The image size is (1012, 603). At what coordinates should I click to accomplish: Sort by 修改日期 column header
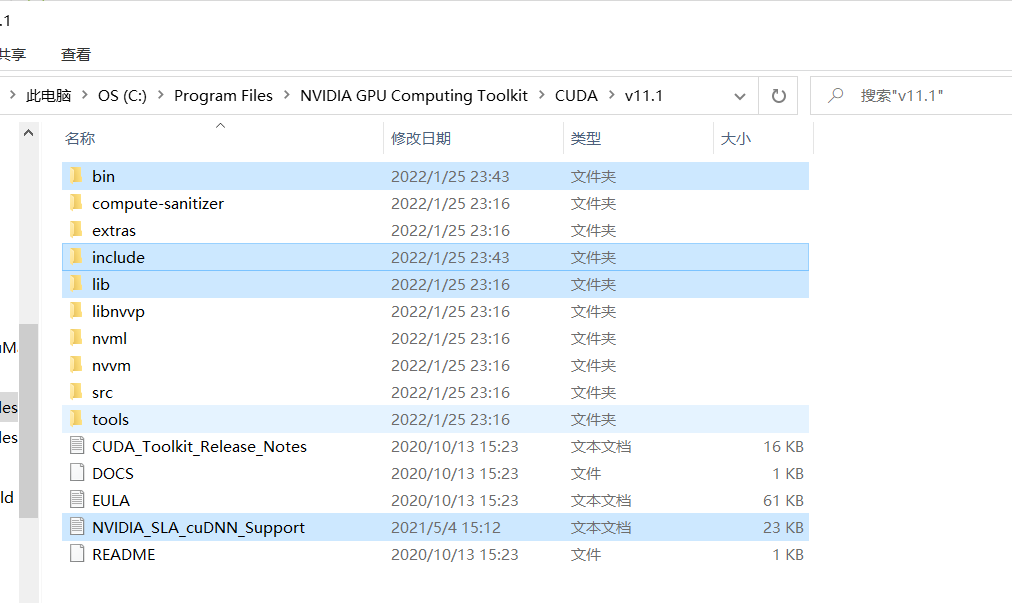click(x=421, y=138)
